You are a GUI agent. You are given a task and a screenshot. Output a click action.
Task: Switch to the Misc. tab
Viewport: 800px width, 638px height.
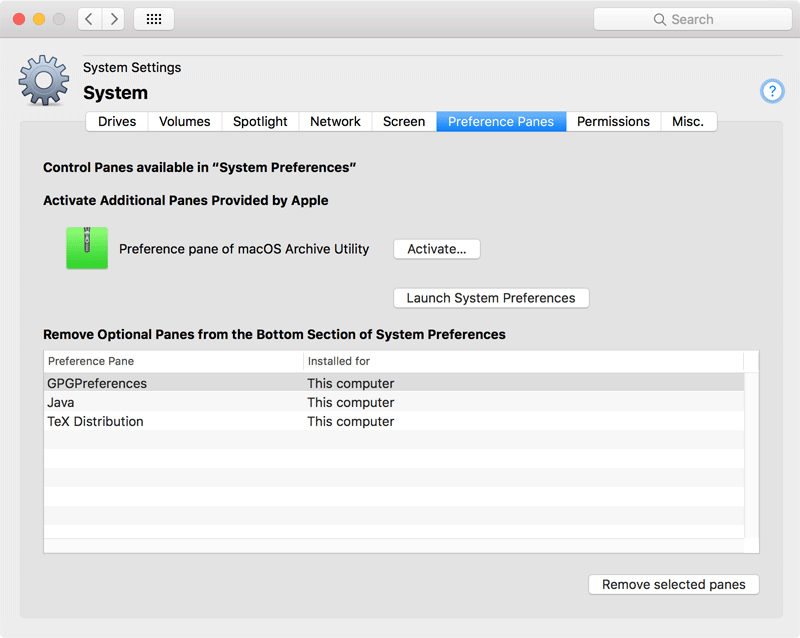(688, 121)
